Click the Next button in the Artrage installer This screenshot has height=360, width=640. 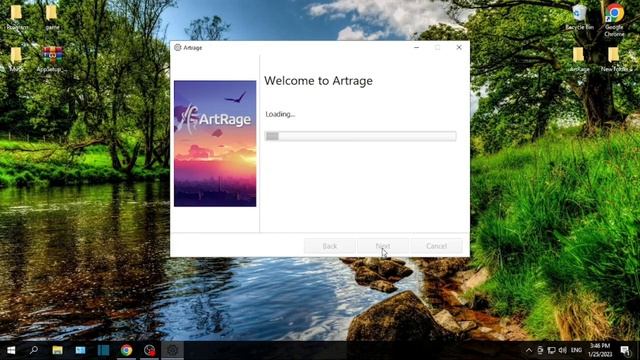click(x=383, y=246)
